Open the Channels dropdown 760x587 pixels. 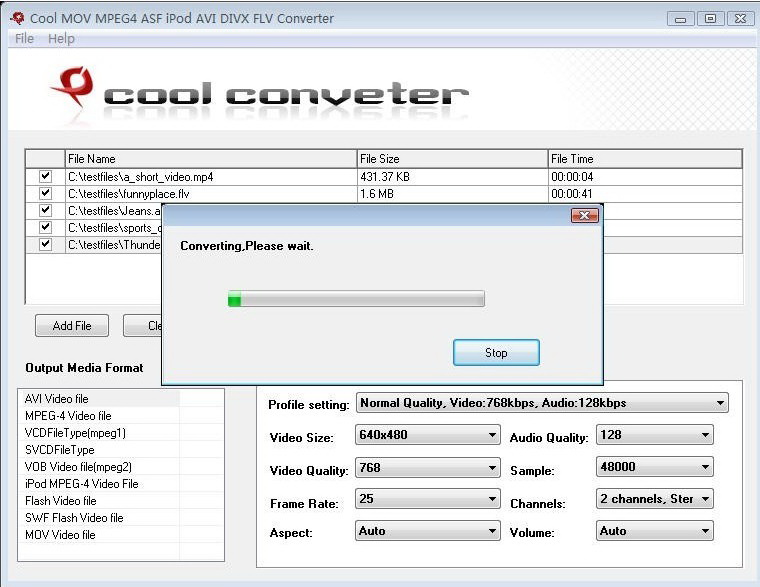(x=655, y=499)
